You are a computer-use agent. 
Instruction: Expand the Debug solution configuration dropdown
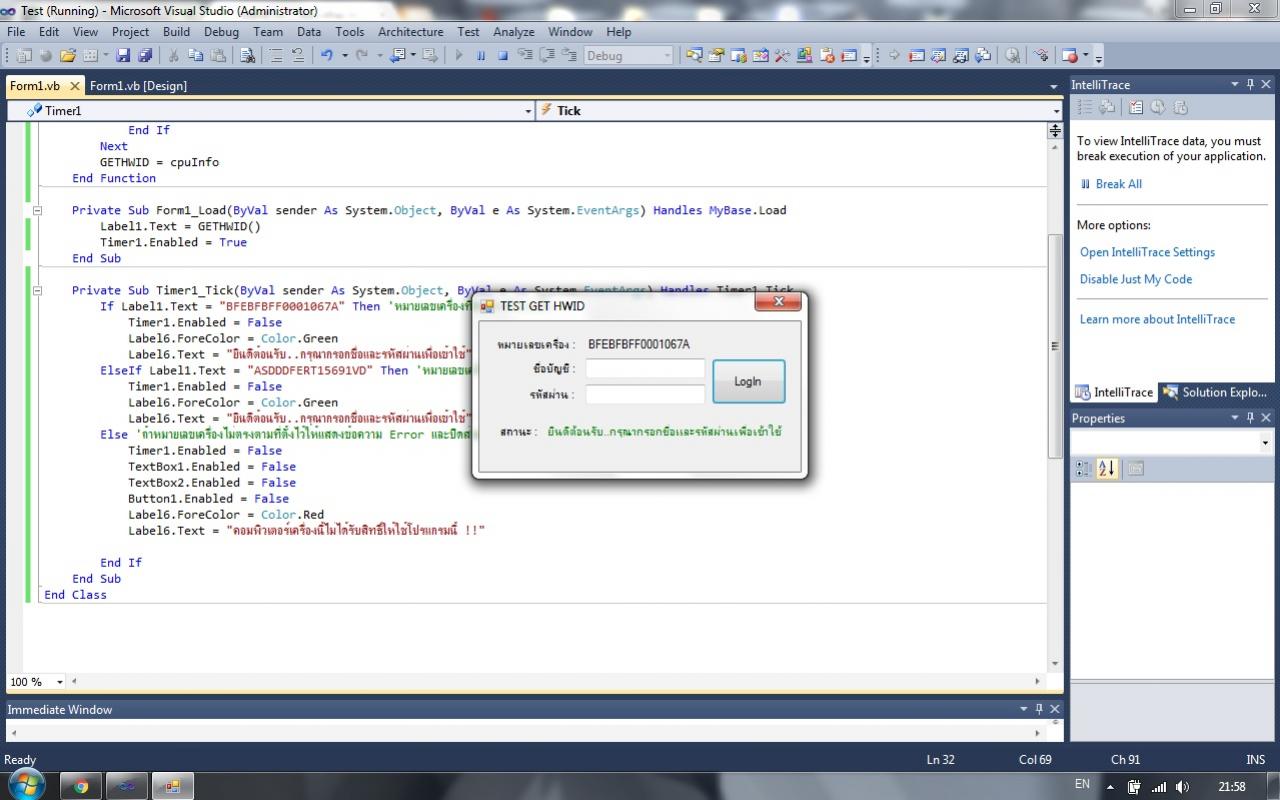pyautogui.click(x=667, y=56)
